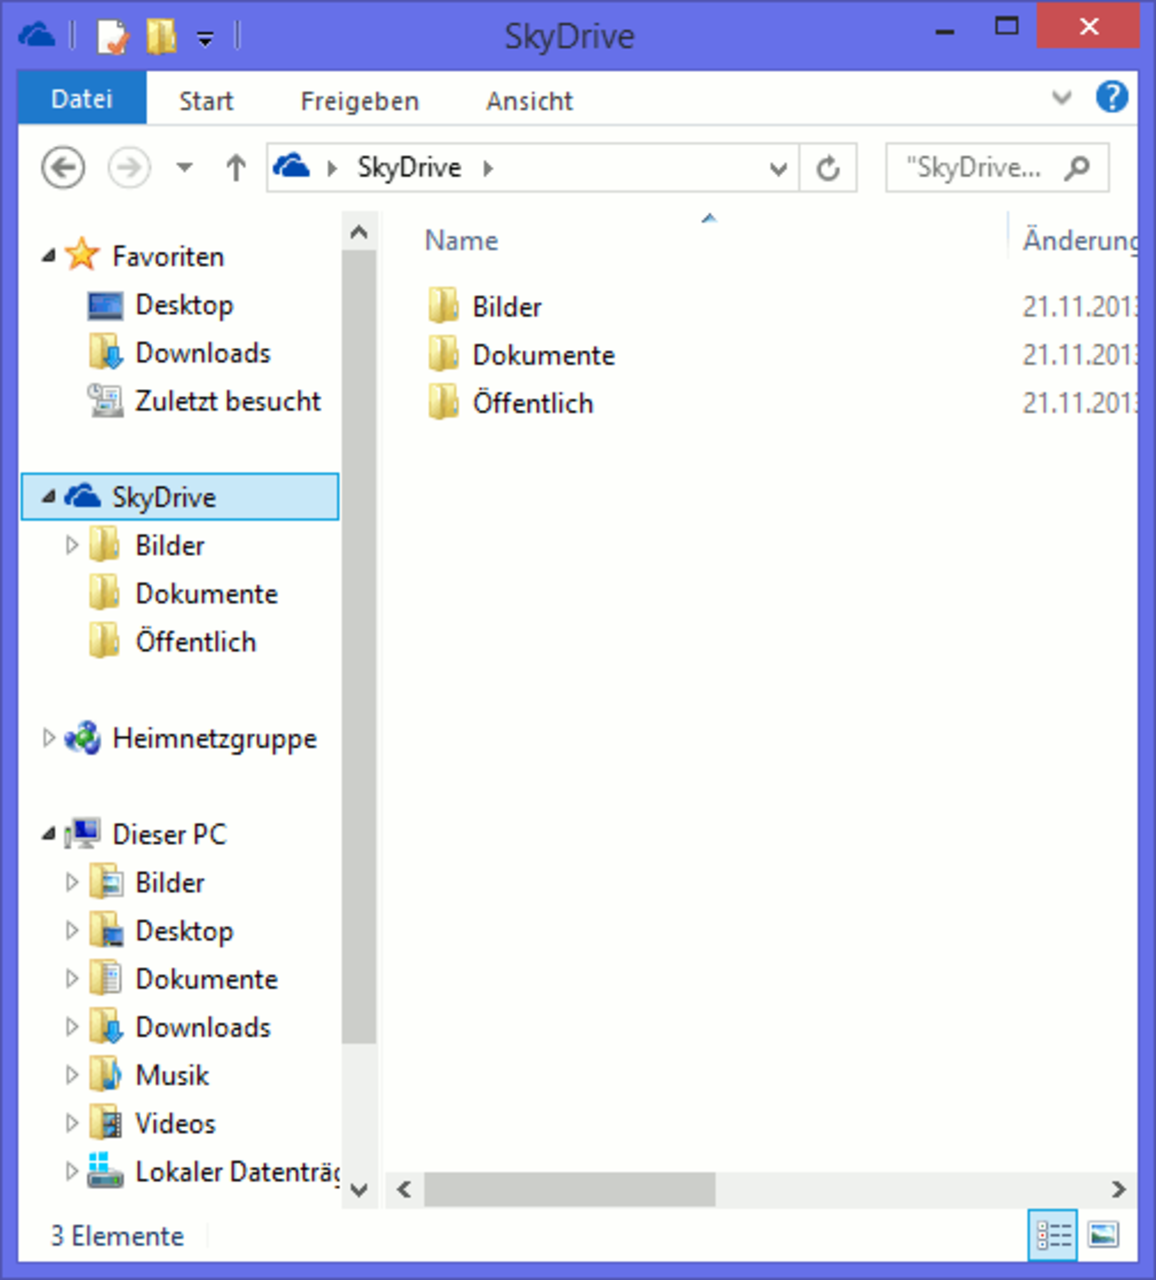Go up one folder level
This screenshot has height=1280, width=1156.
click(236, 167)
